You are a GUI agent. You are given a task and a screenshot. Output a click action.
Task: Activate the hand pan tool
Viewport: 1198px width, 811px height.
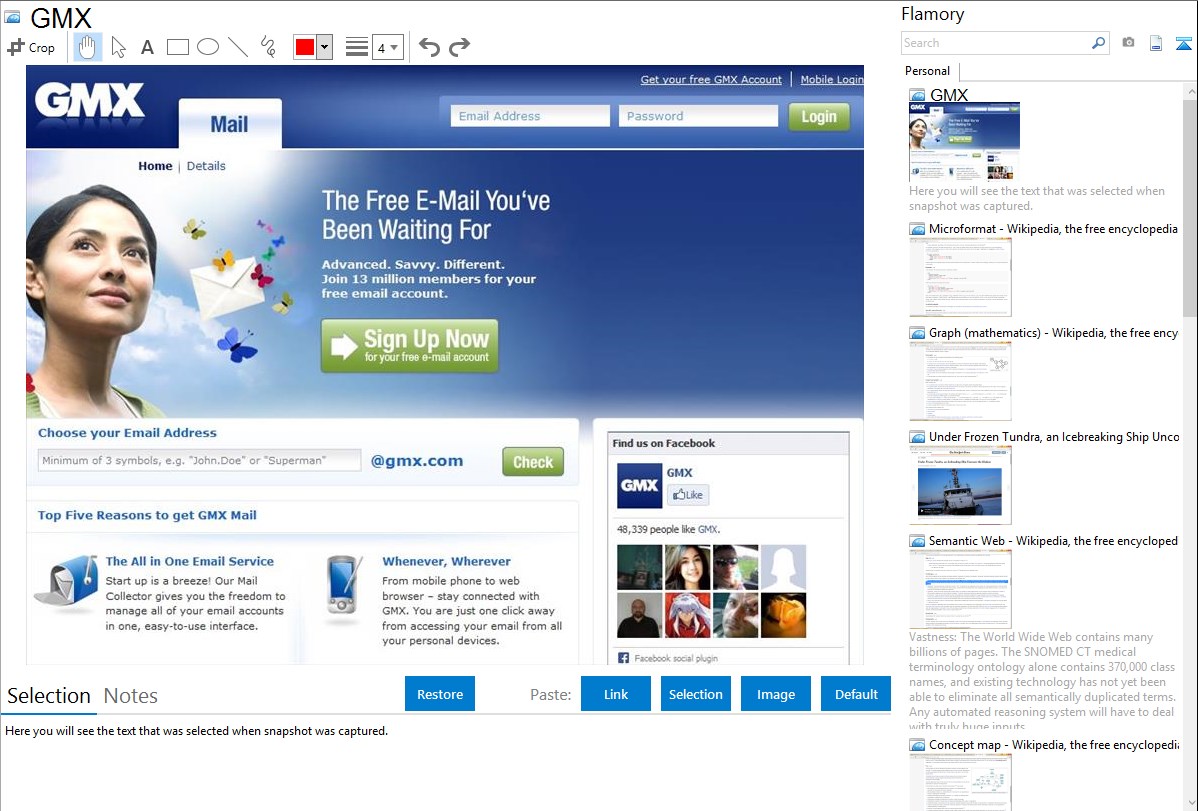click(x=87, y=47)
